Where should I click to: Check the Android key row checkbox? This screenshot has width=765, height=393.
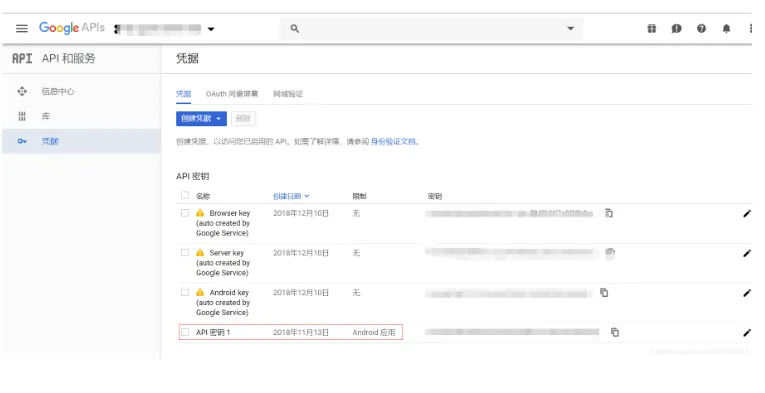(x=185, y=292)
